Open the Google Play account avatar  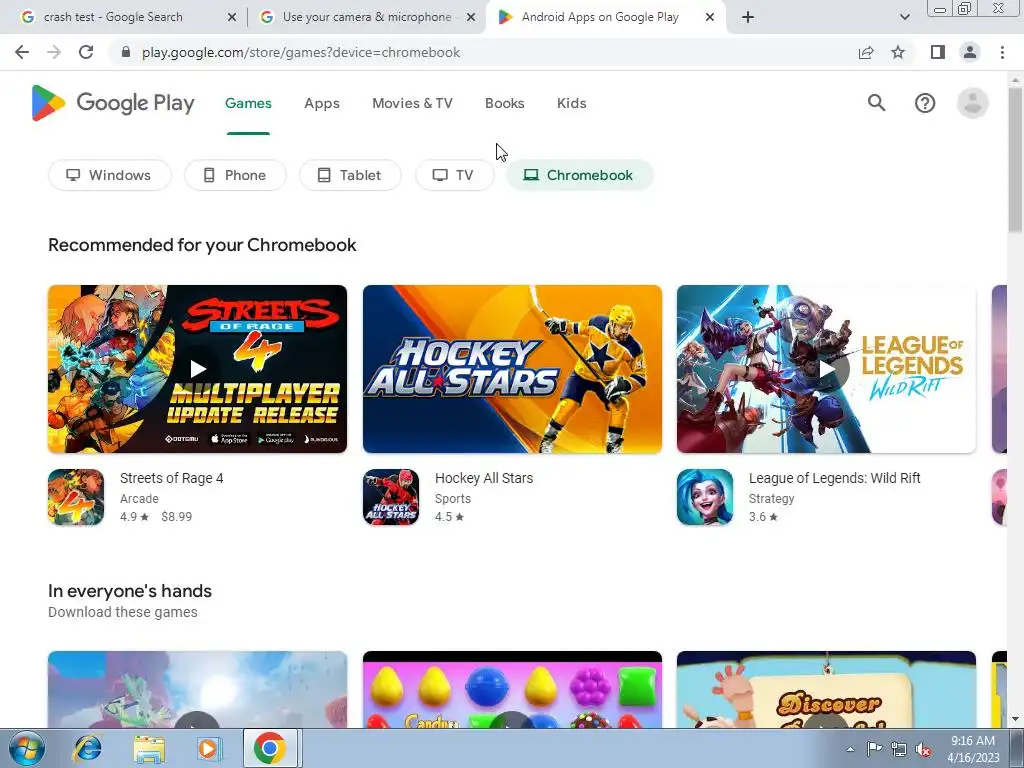[x=972, y=103]
